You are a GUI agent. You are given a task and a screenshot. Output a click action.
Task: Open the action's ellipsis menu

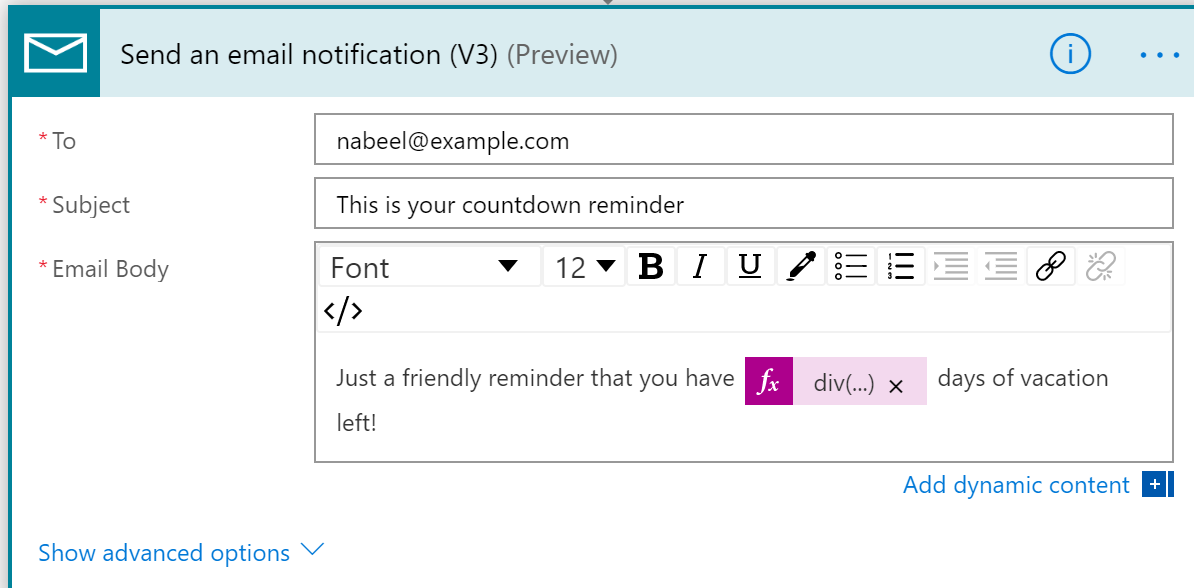[1158, 55]
